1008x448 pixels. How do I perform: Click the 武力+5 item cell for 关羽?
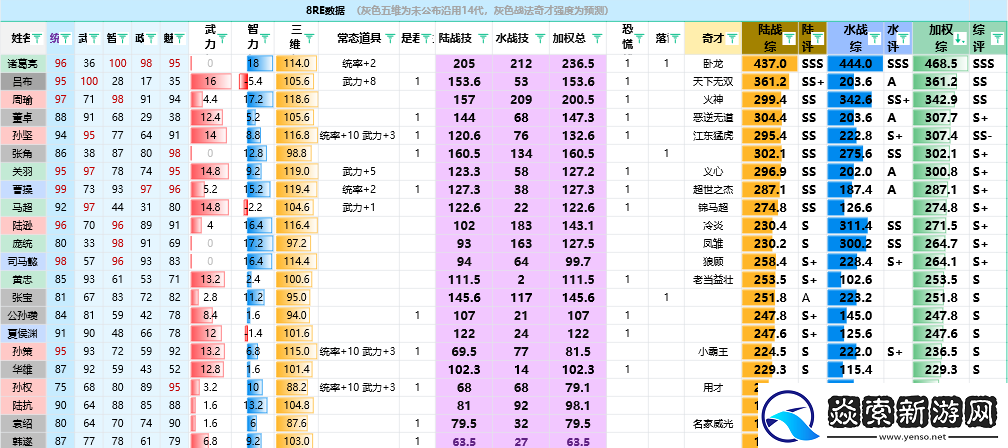358,172
